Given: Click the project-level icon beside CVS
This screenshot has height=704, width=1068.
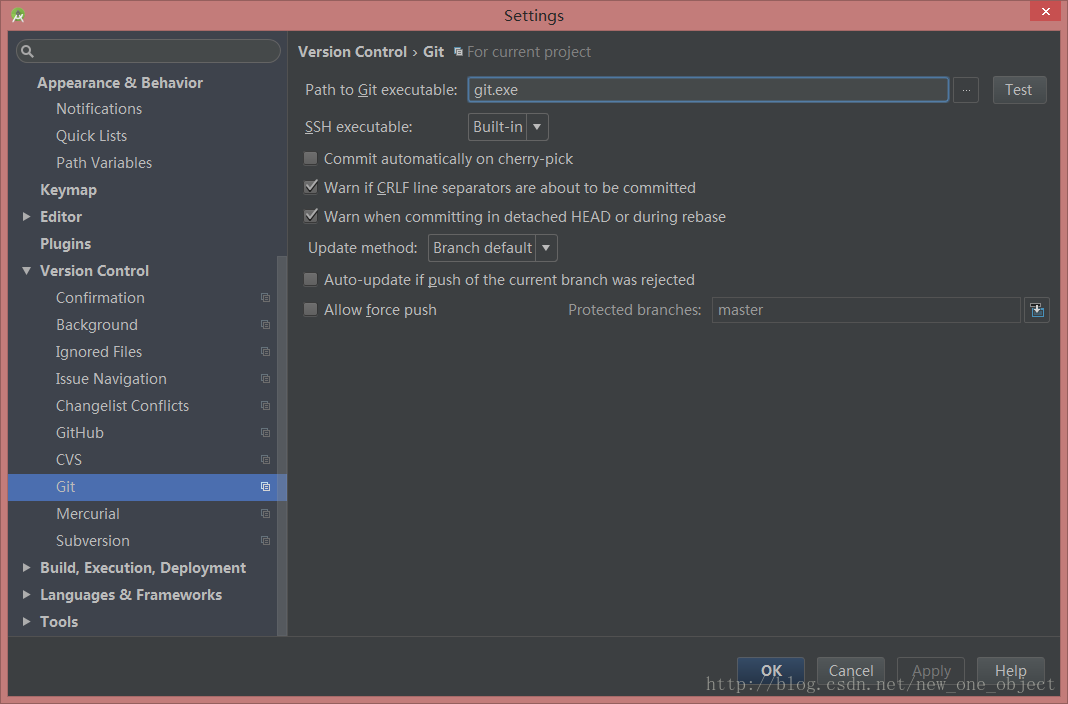Looking at the screenshot, I should [266, 460].
